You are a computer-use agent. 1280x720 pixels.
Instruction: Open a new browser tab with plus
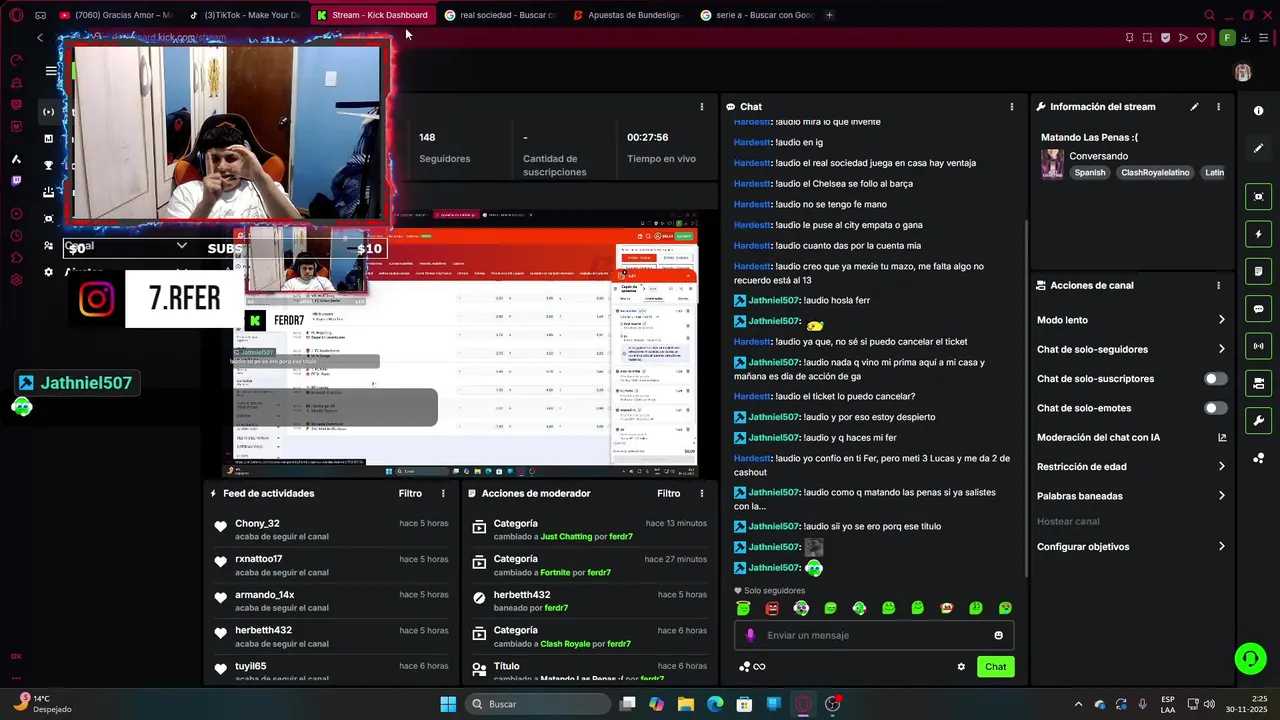tap(829, 15)
